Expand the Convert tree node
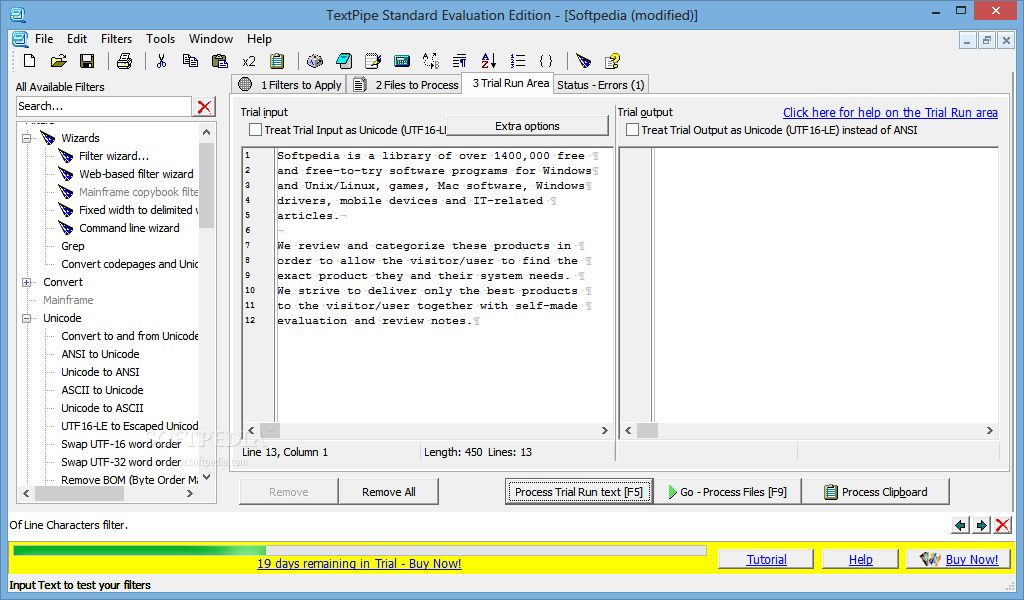The image size is (1024, 600). click(x=27, y=282)
